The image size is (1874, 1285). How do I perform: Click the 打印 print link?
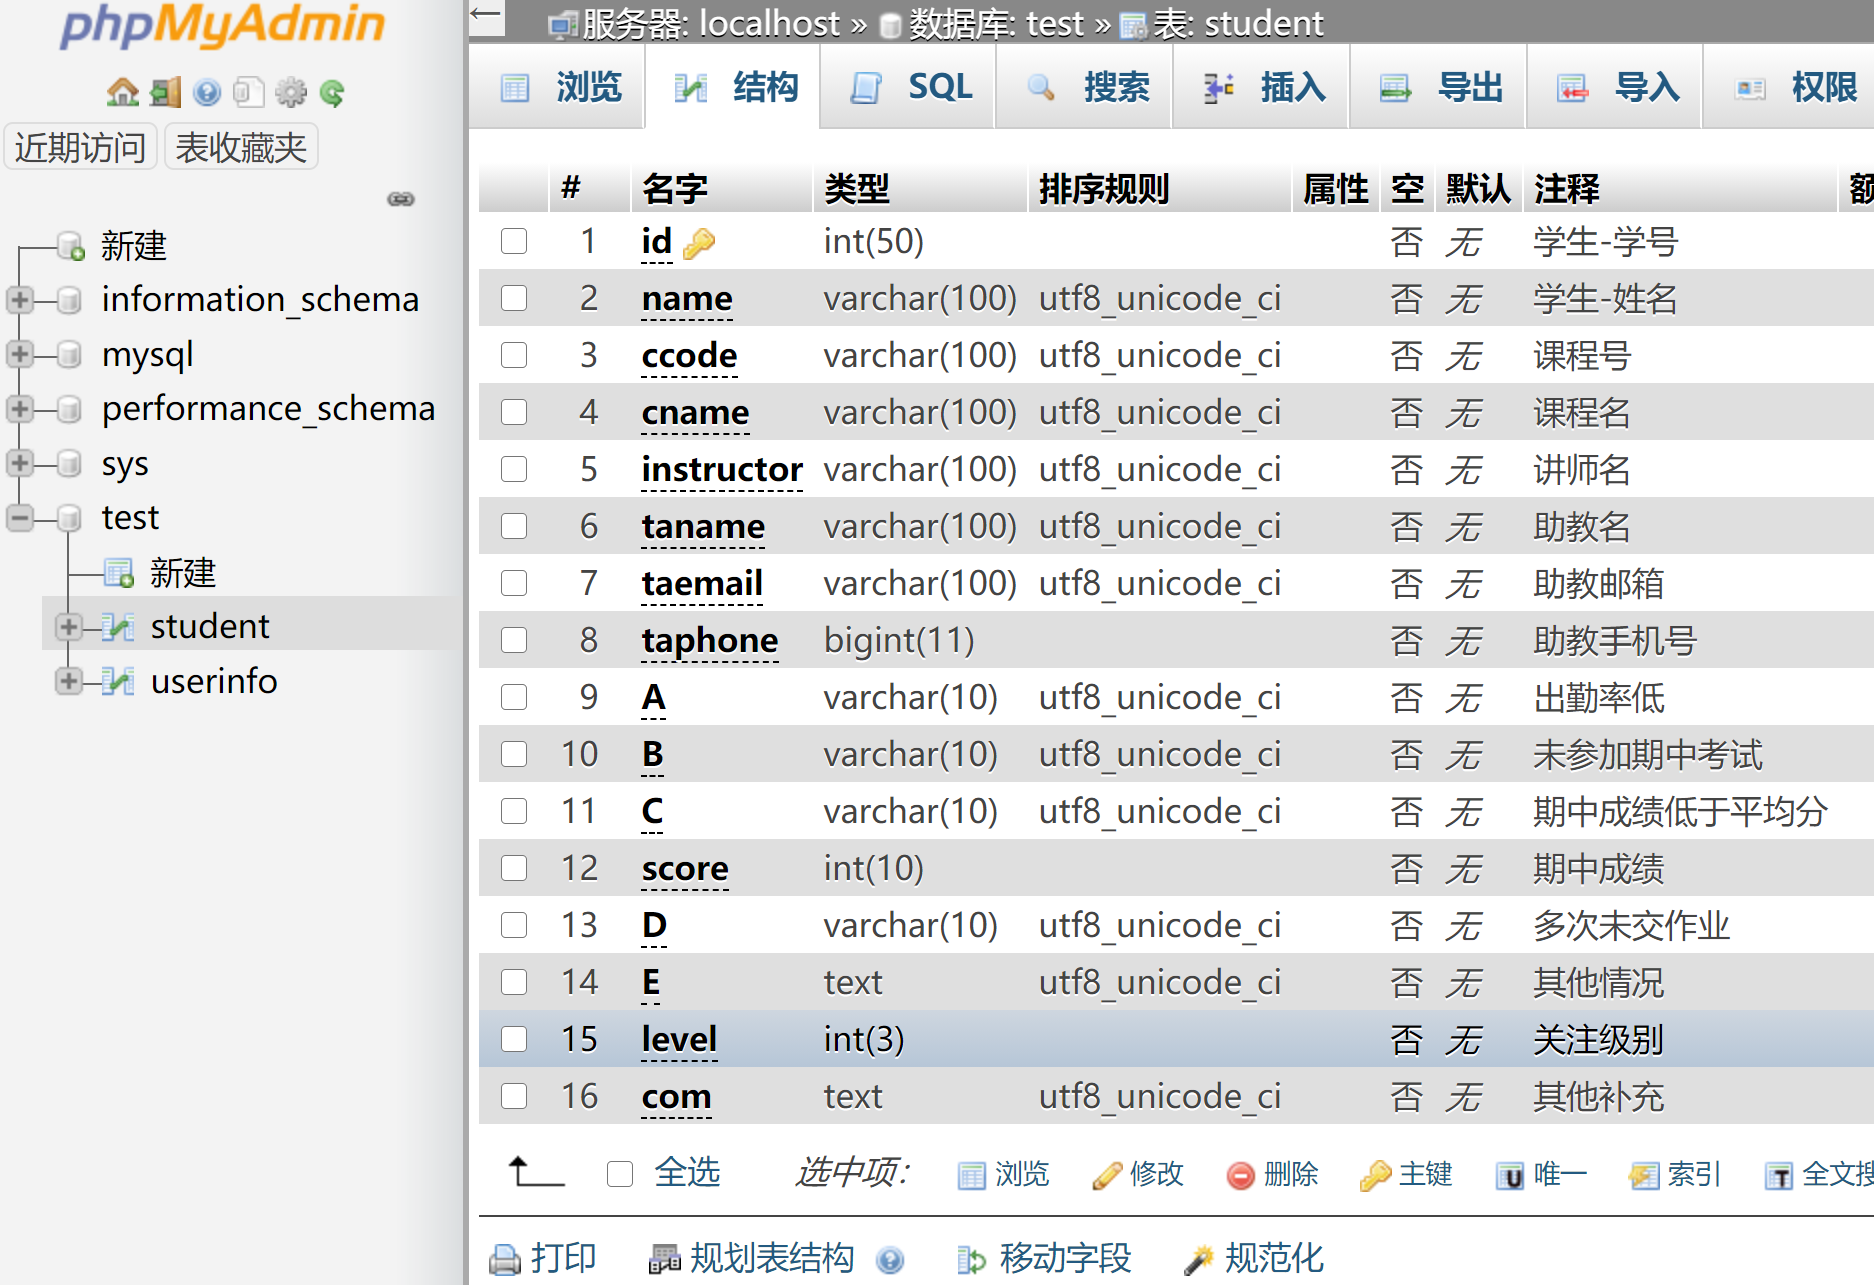[x=563, y=1259]
